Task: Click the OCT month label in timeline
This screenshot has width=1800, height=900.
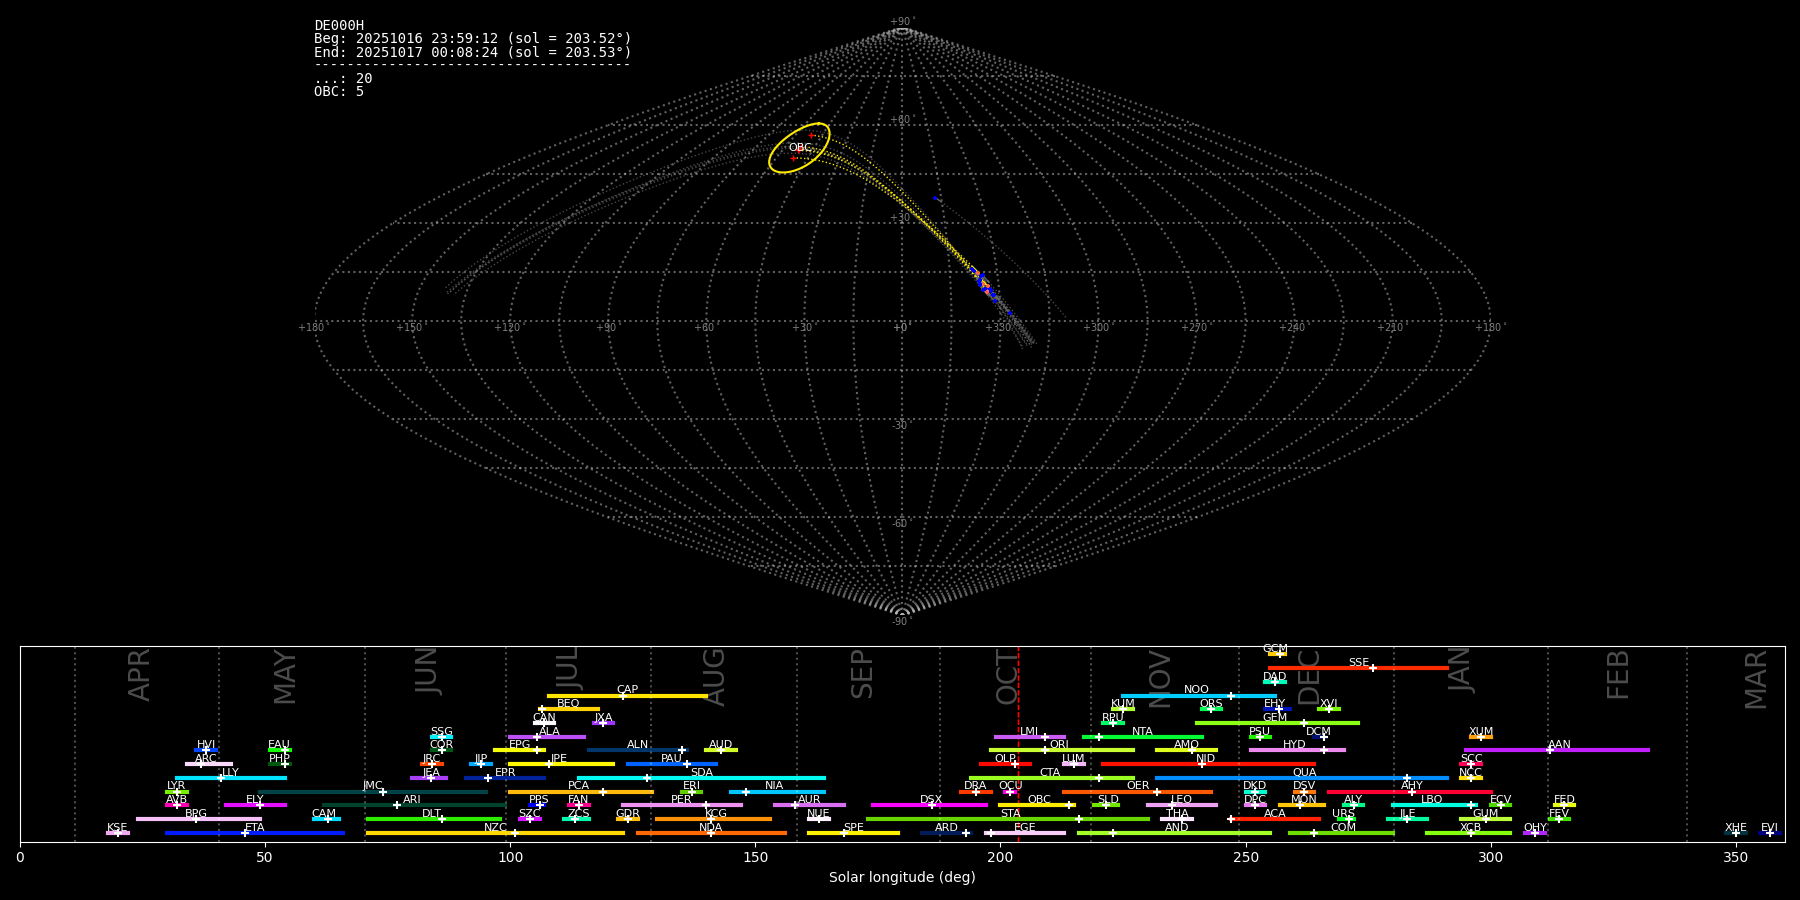Action: (1007, 676)
